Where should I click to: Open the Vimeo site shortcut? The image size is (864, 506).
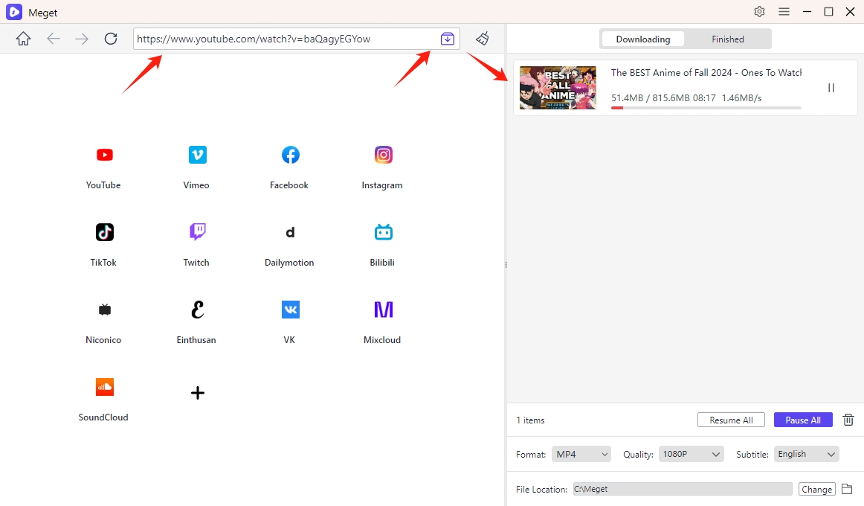tap(197, 155)
